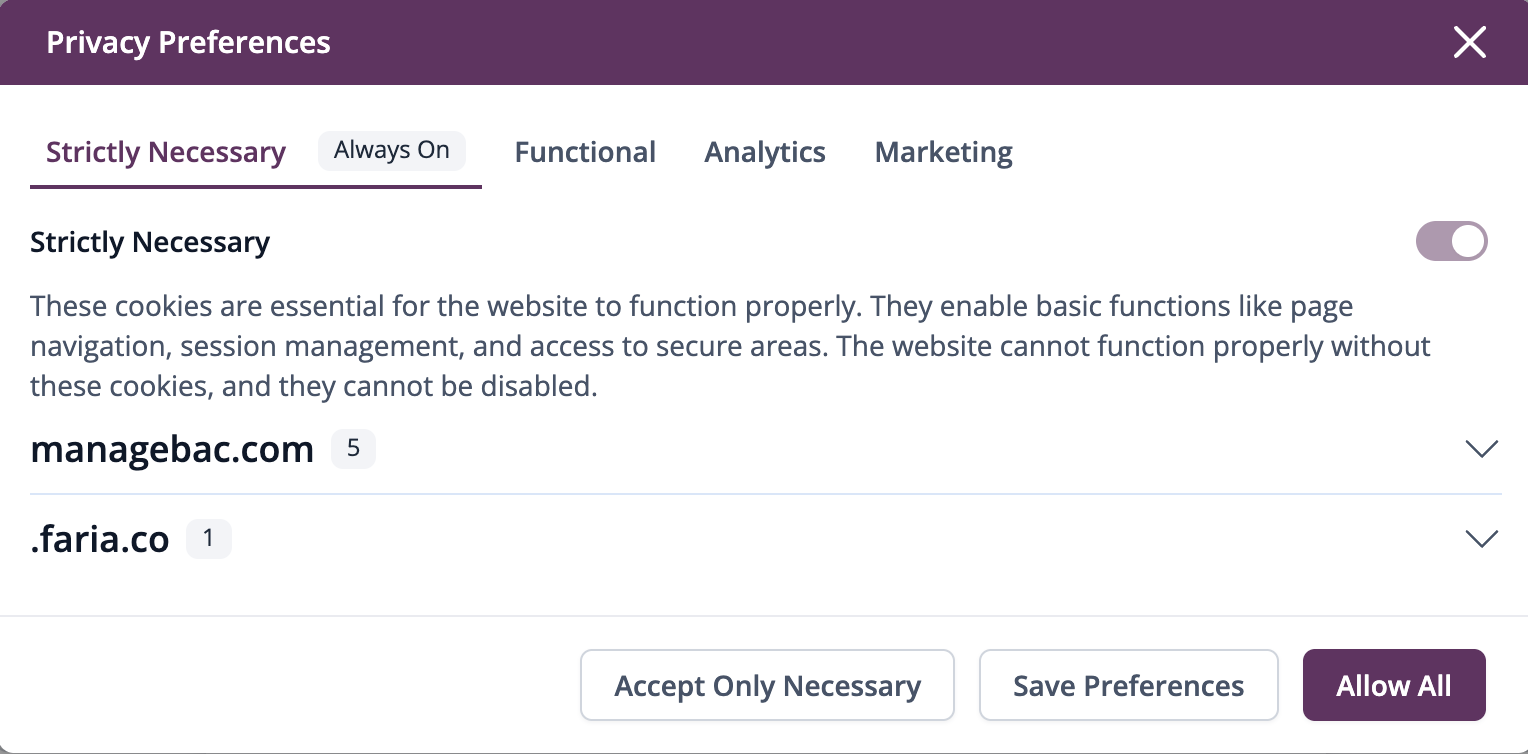Screen dimensions: 1528x754
Task: Click the managebac.com domain name
Action: point(172,450)
